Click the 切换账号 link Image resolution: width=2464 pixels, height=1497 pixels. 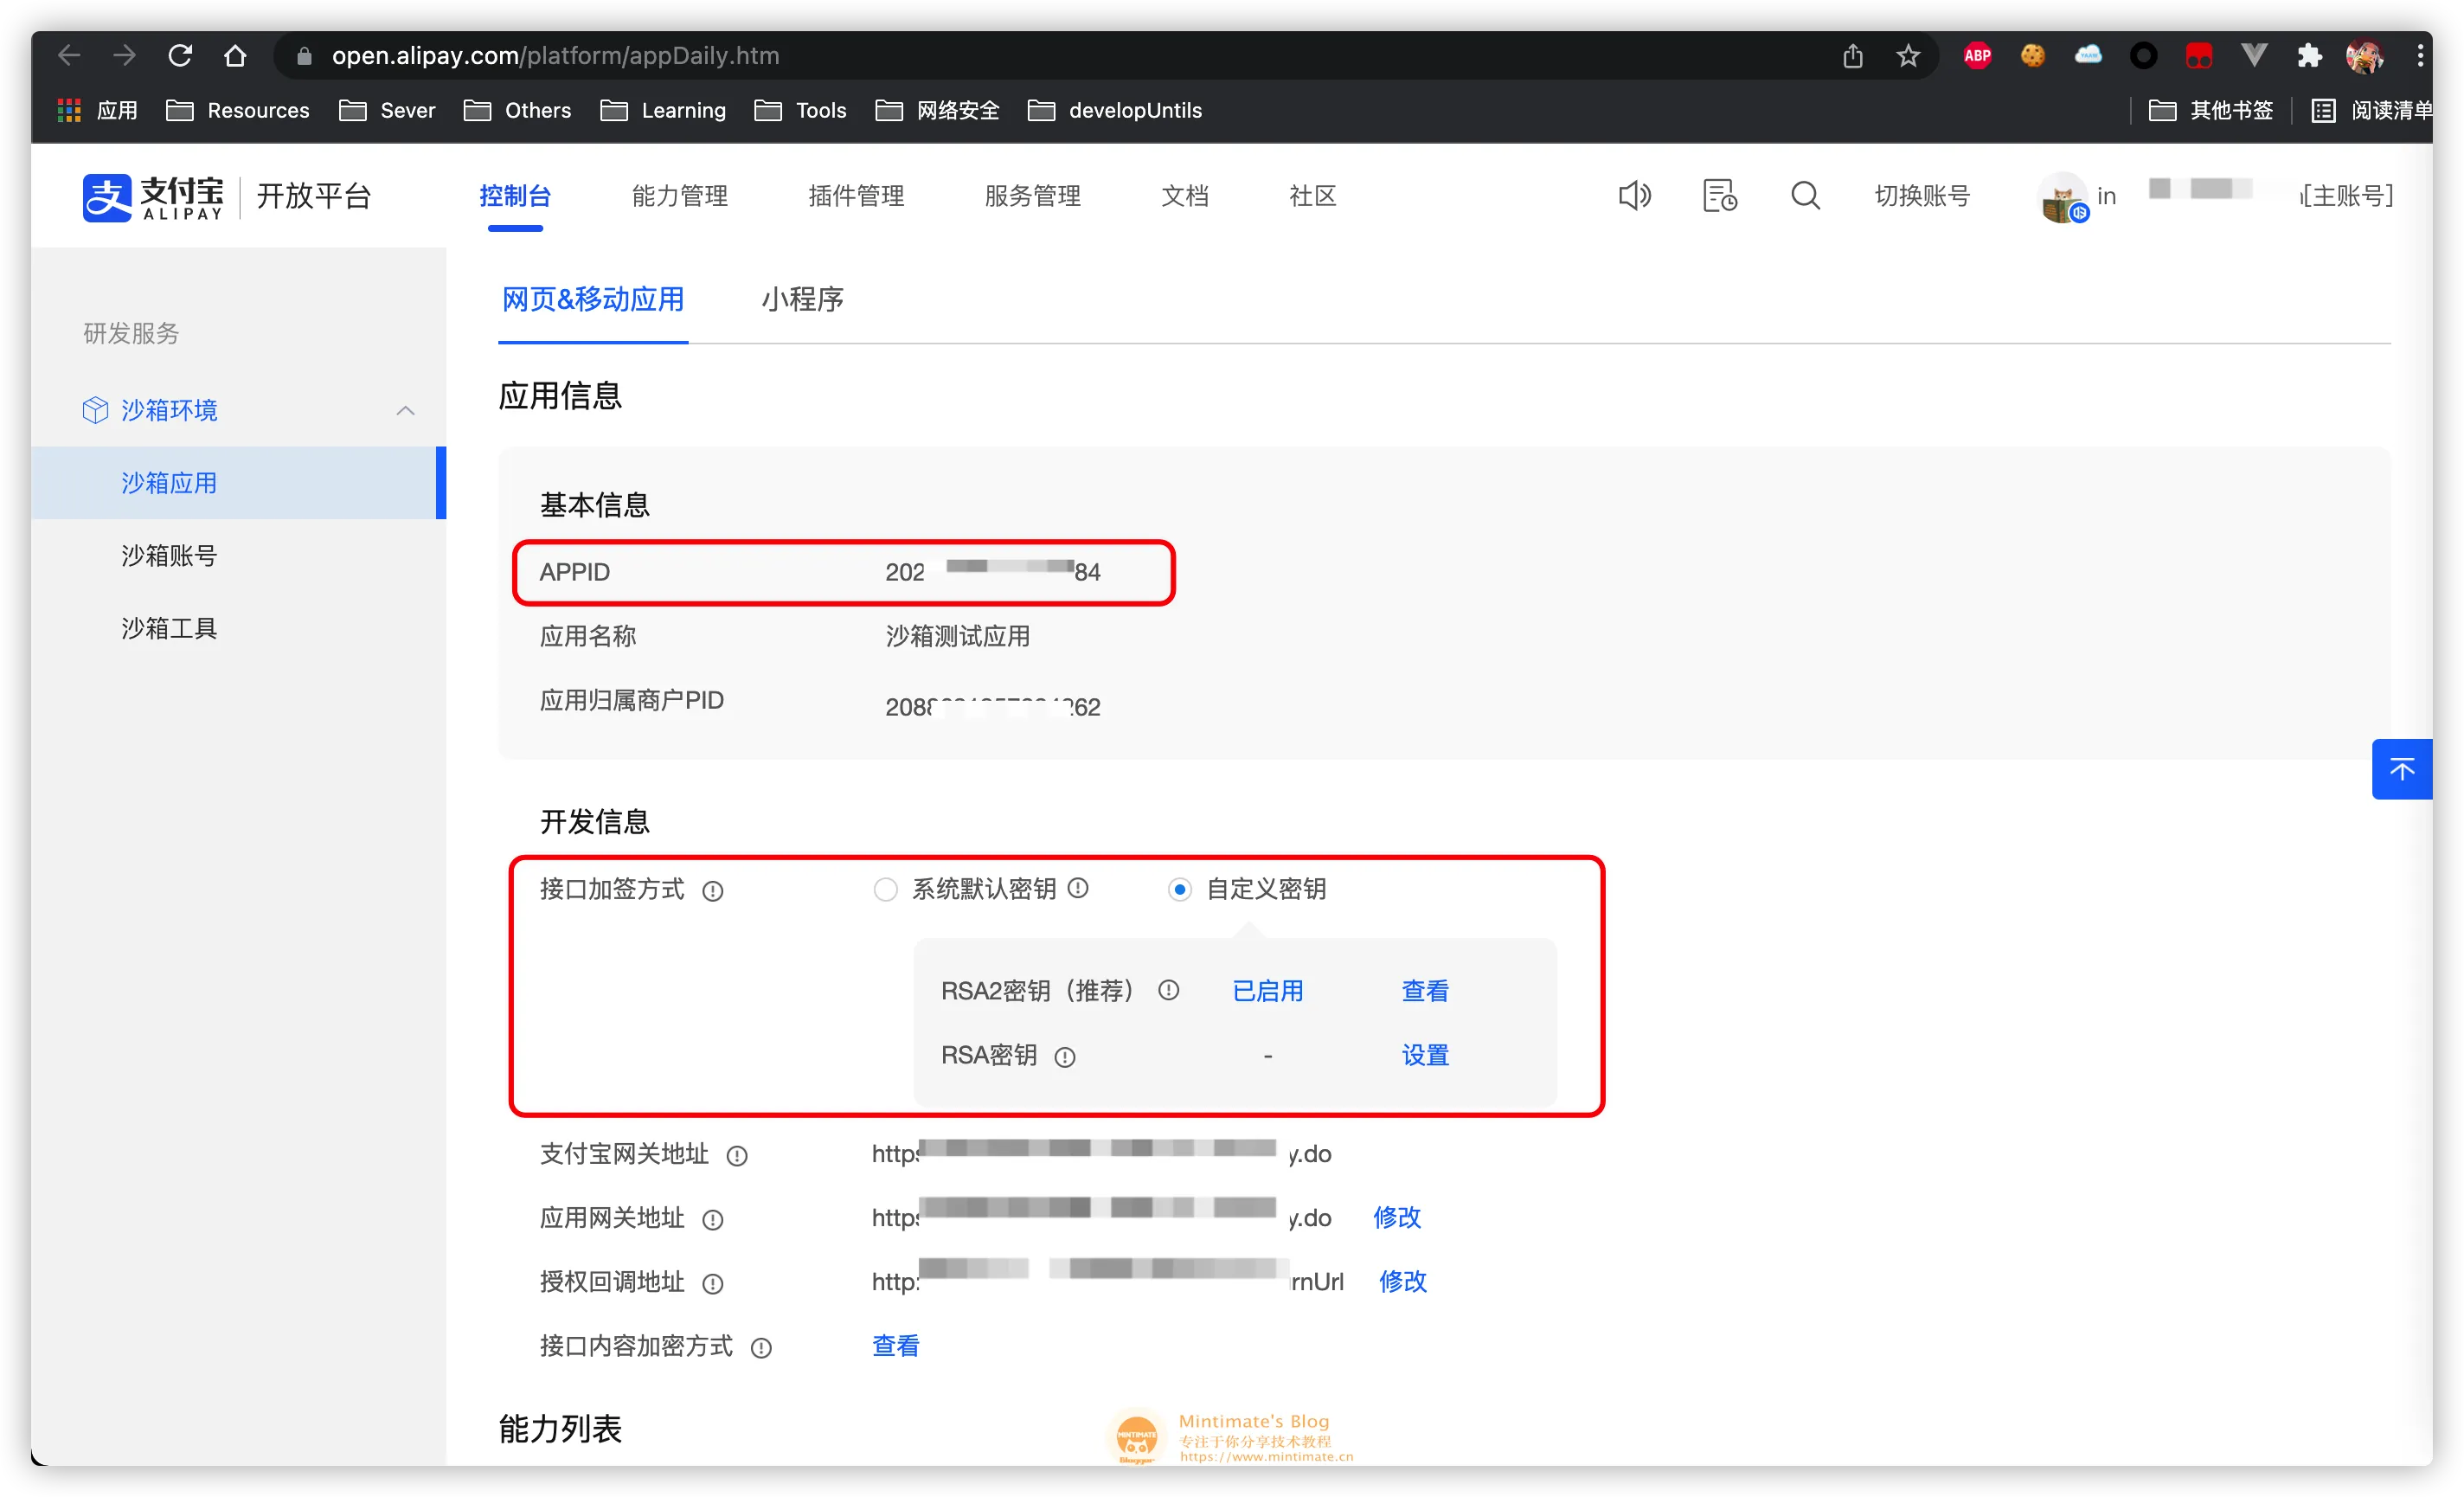(x=1922, y=196)
